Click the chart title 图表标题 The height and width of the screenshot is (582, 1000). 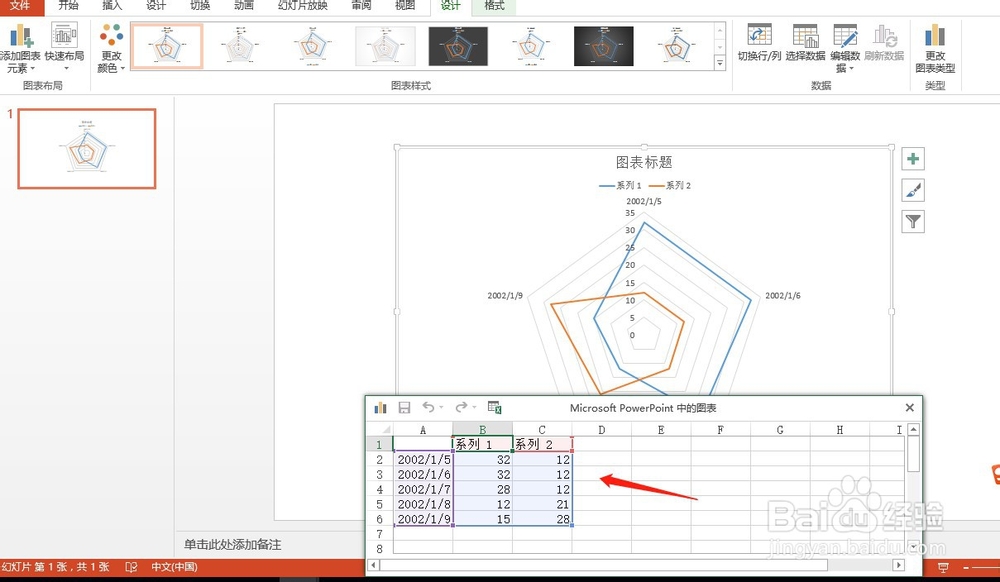[x=644, y=163]
